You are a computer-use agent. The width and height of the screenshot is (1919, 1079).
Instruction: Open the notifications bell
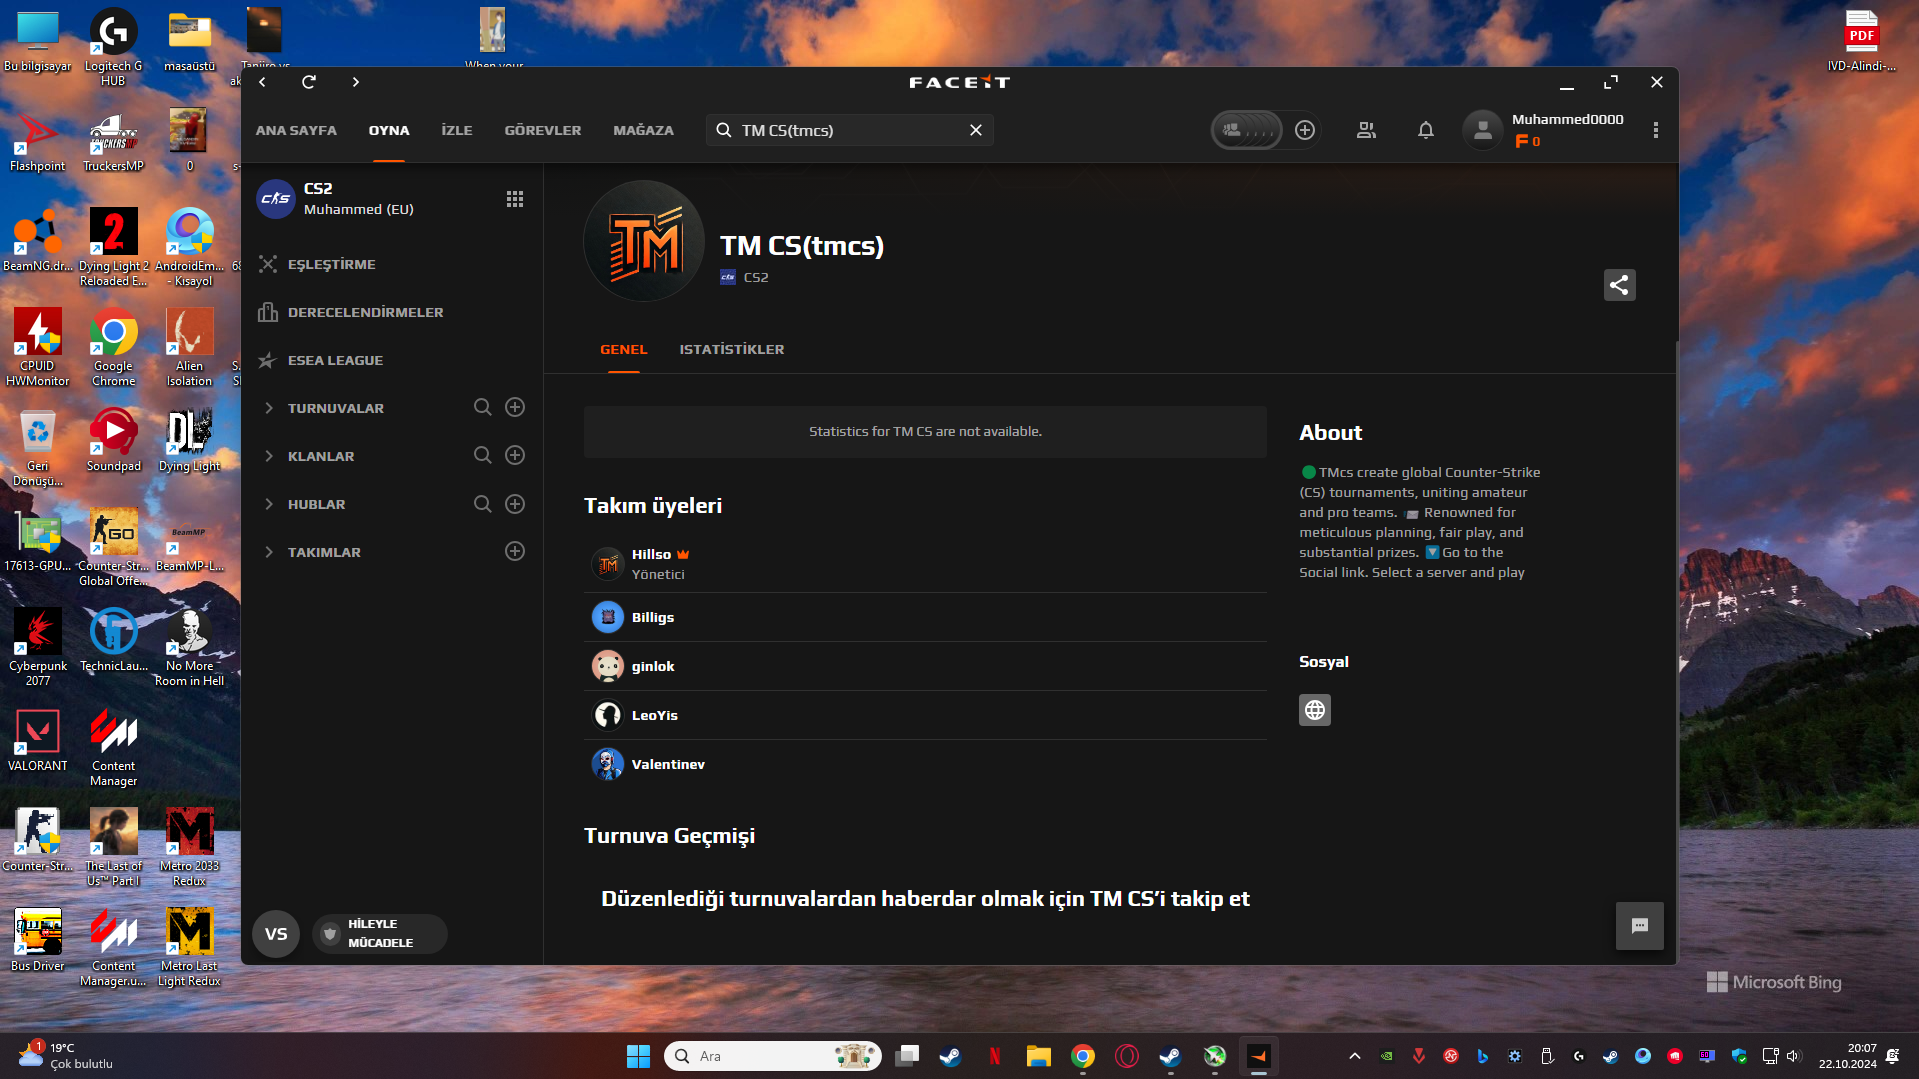pos(1426,130)
